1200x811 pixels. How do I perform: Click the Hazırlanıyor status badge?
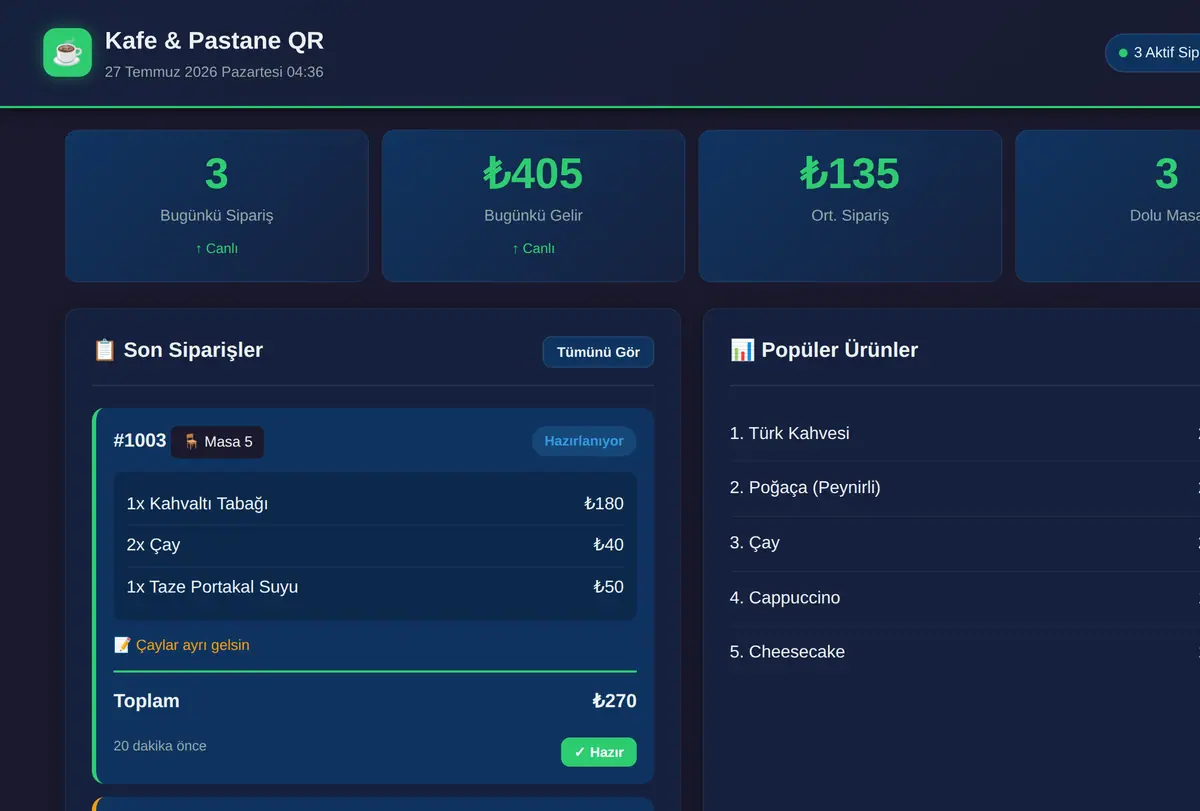click(x=584, y=441)
